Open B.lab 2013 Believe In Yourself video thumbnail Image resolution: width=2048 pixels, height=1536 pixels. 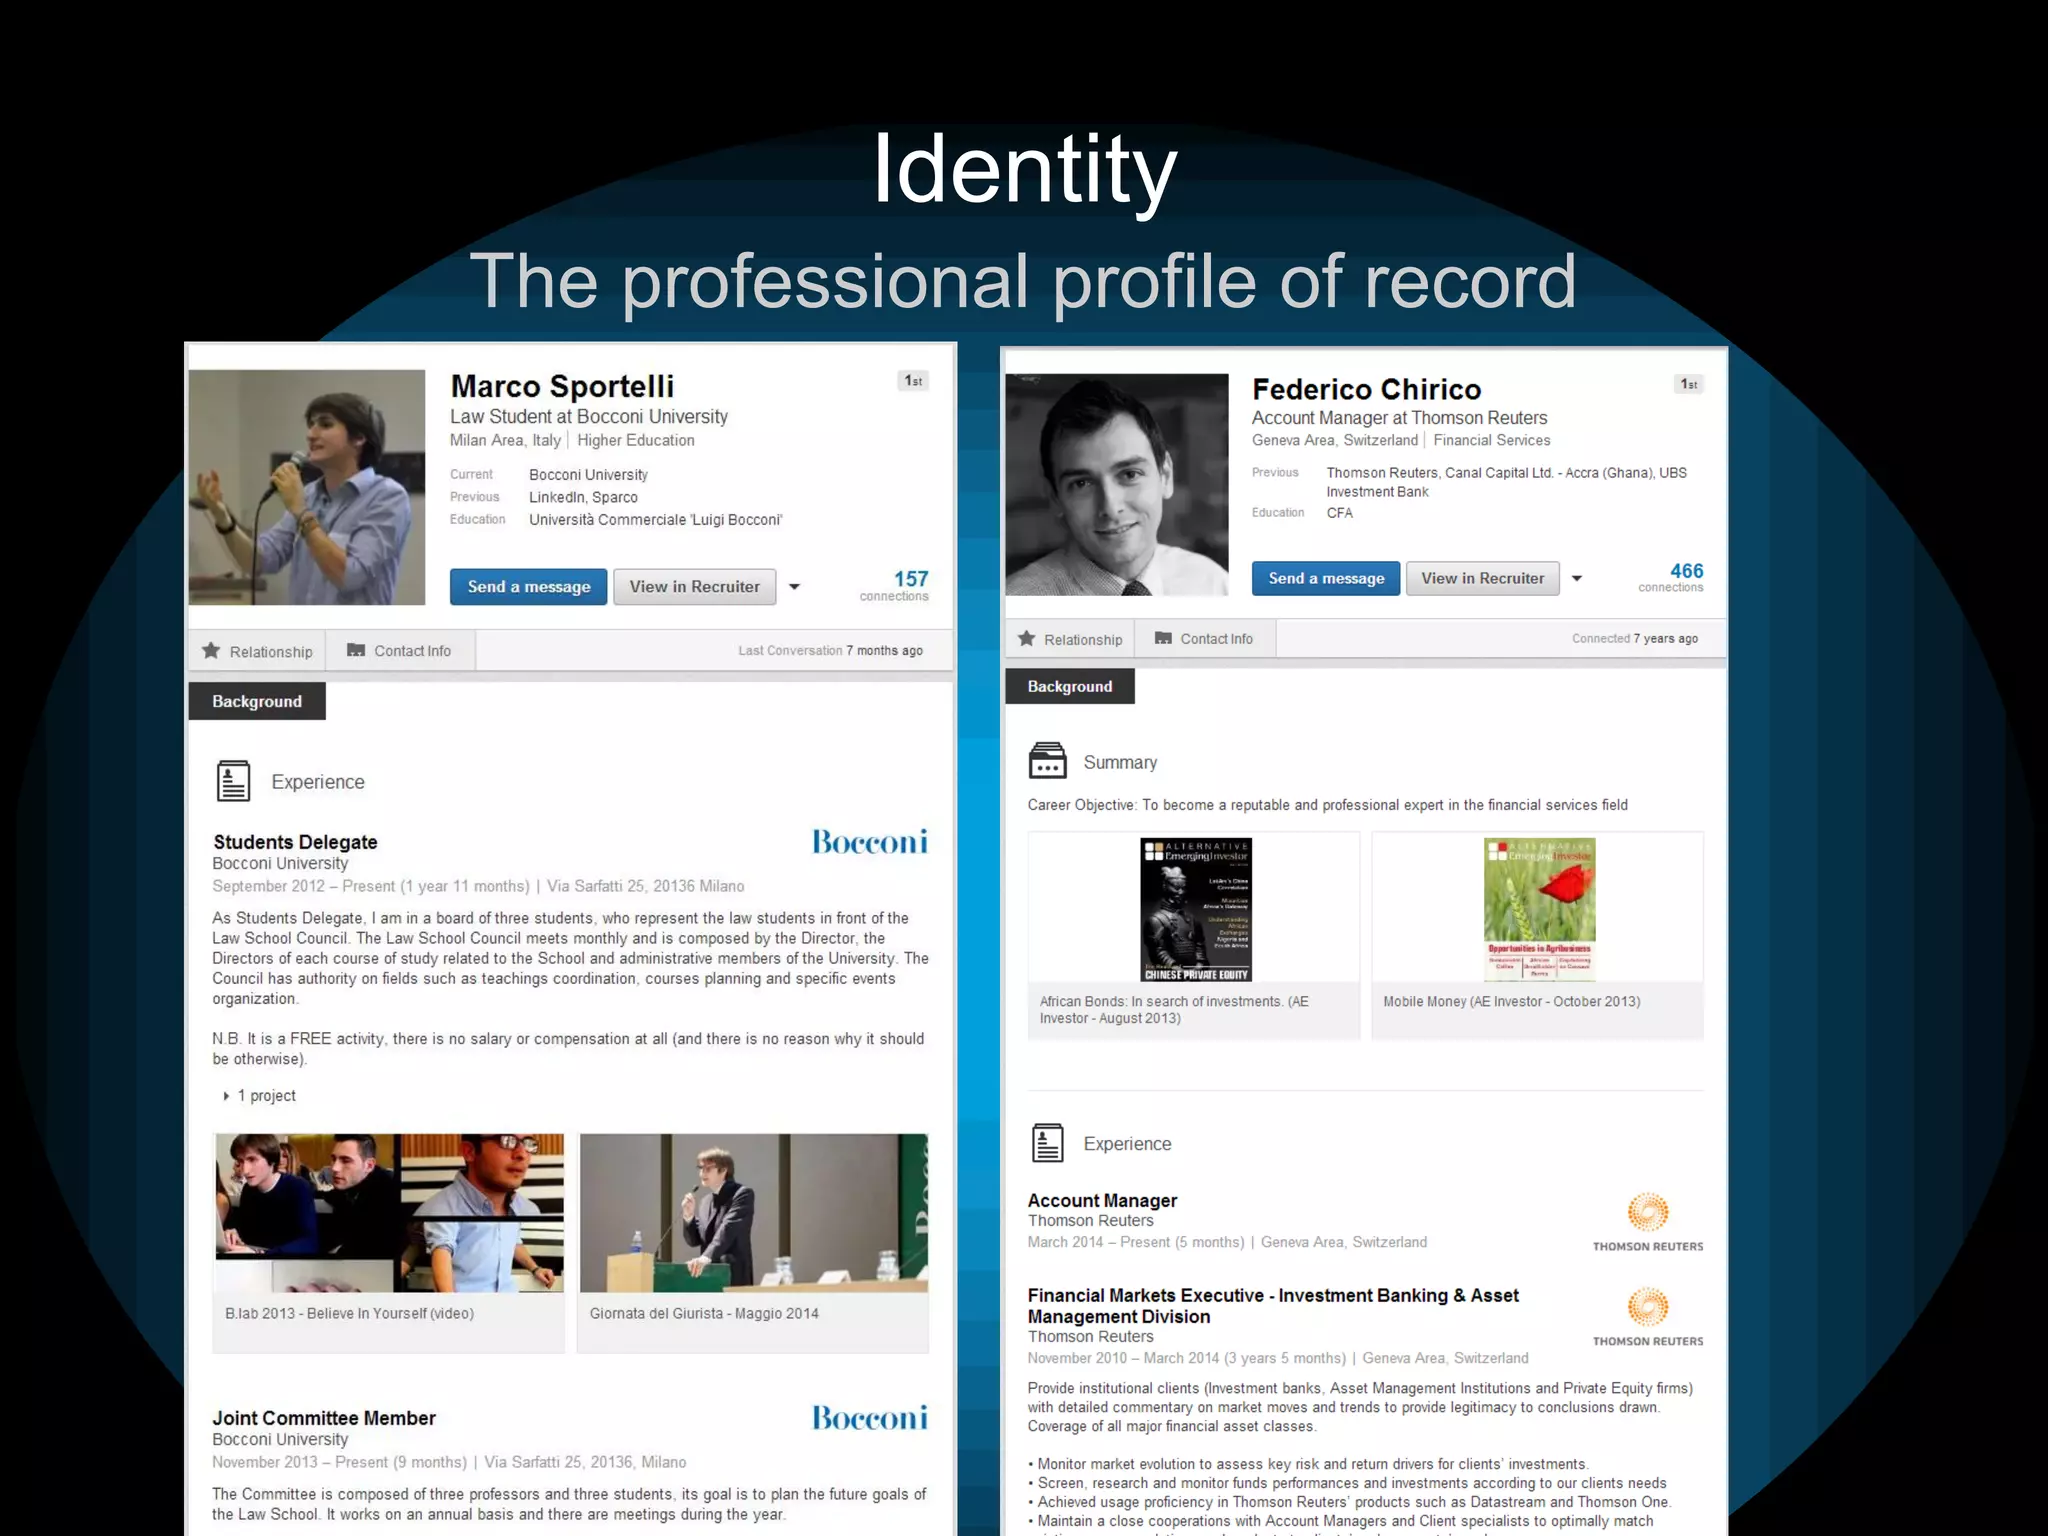pyautogui.click(x=390, y=1213)
